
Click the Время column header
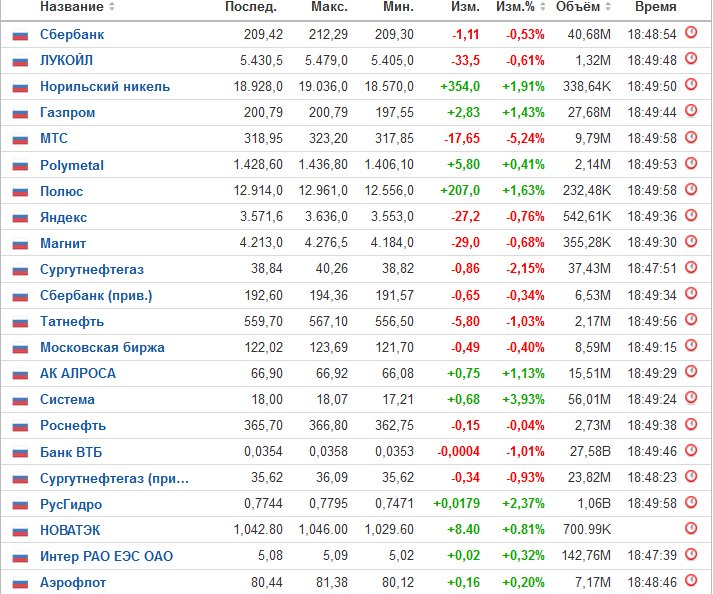[656, 7]
